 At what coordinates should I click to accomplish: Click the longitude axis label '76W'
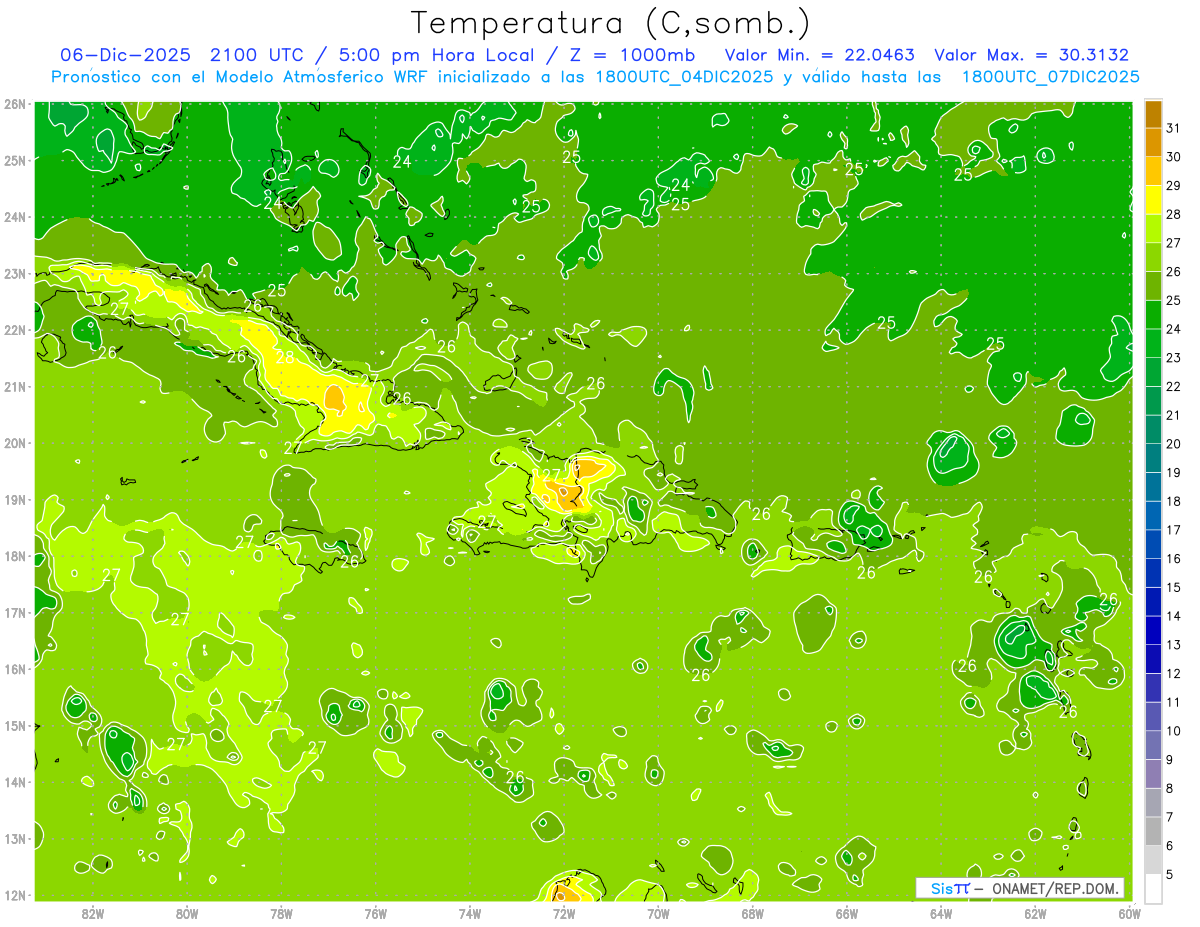[x=376, y=913]
